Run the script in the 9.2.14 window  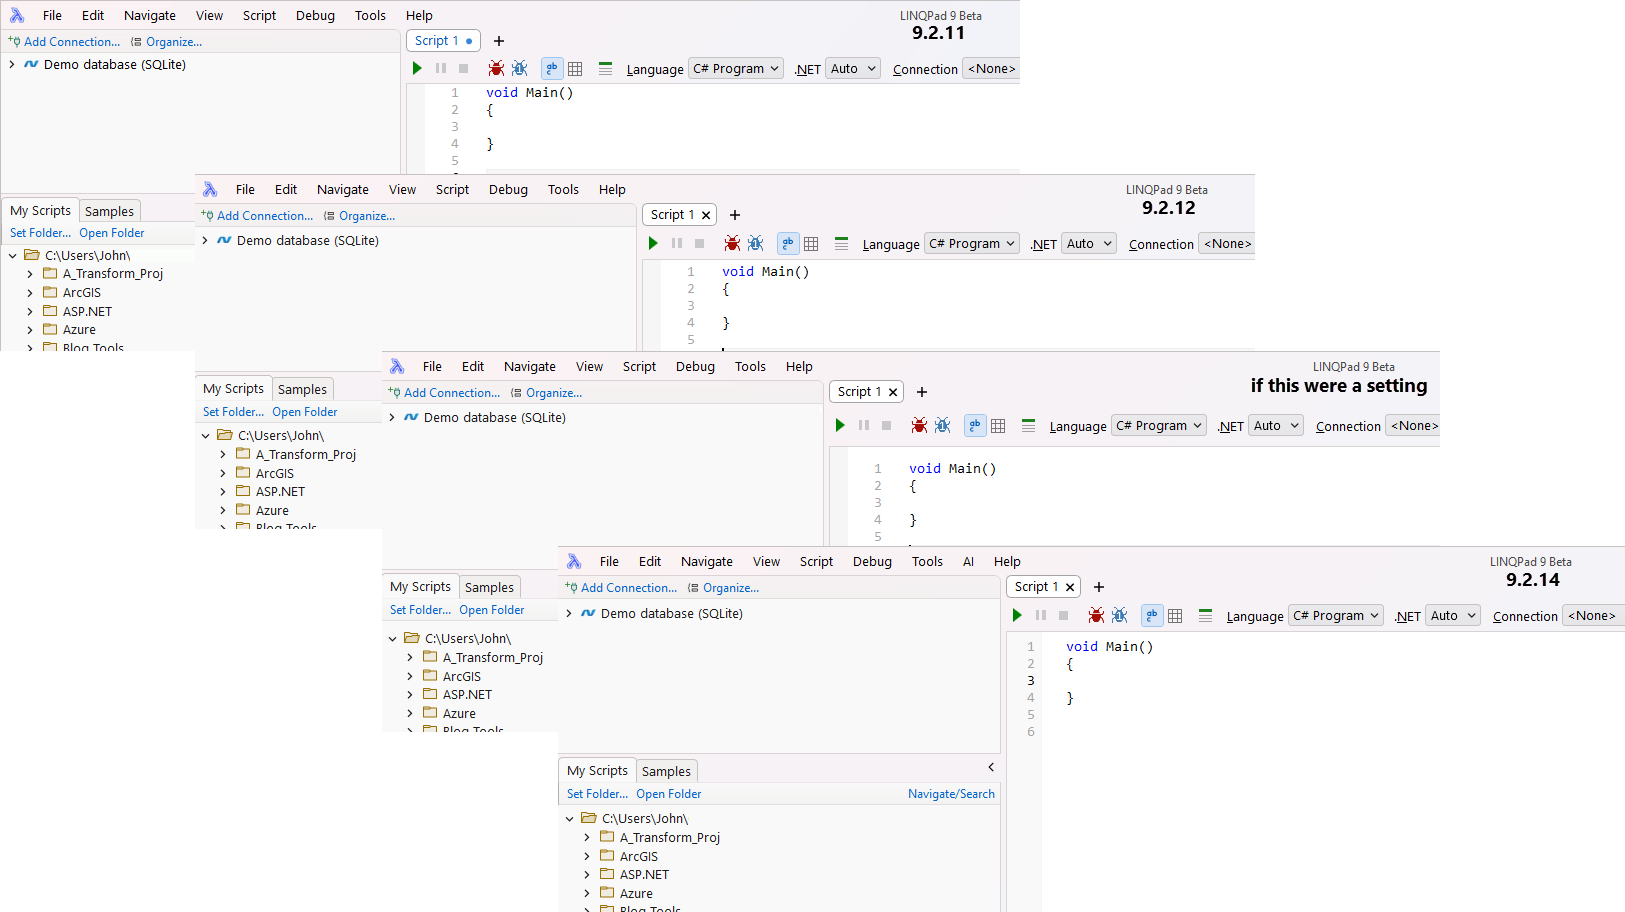pyautogui.click(x=1017, y=615)
